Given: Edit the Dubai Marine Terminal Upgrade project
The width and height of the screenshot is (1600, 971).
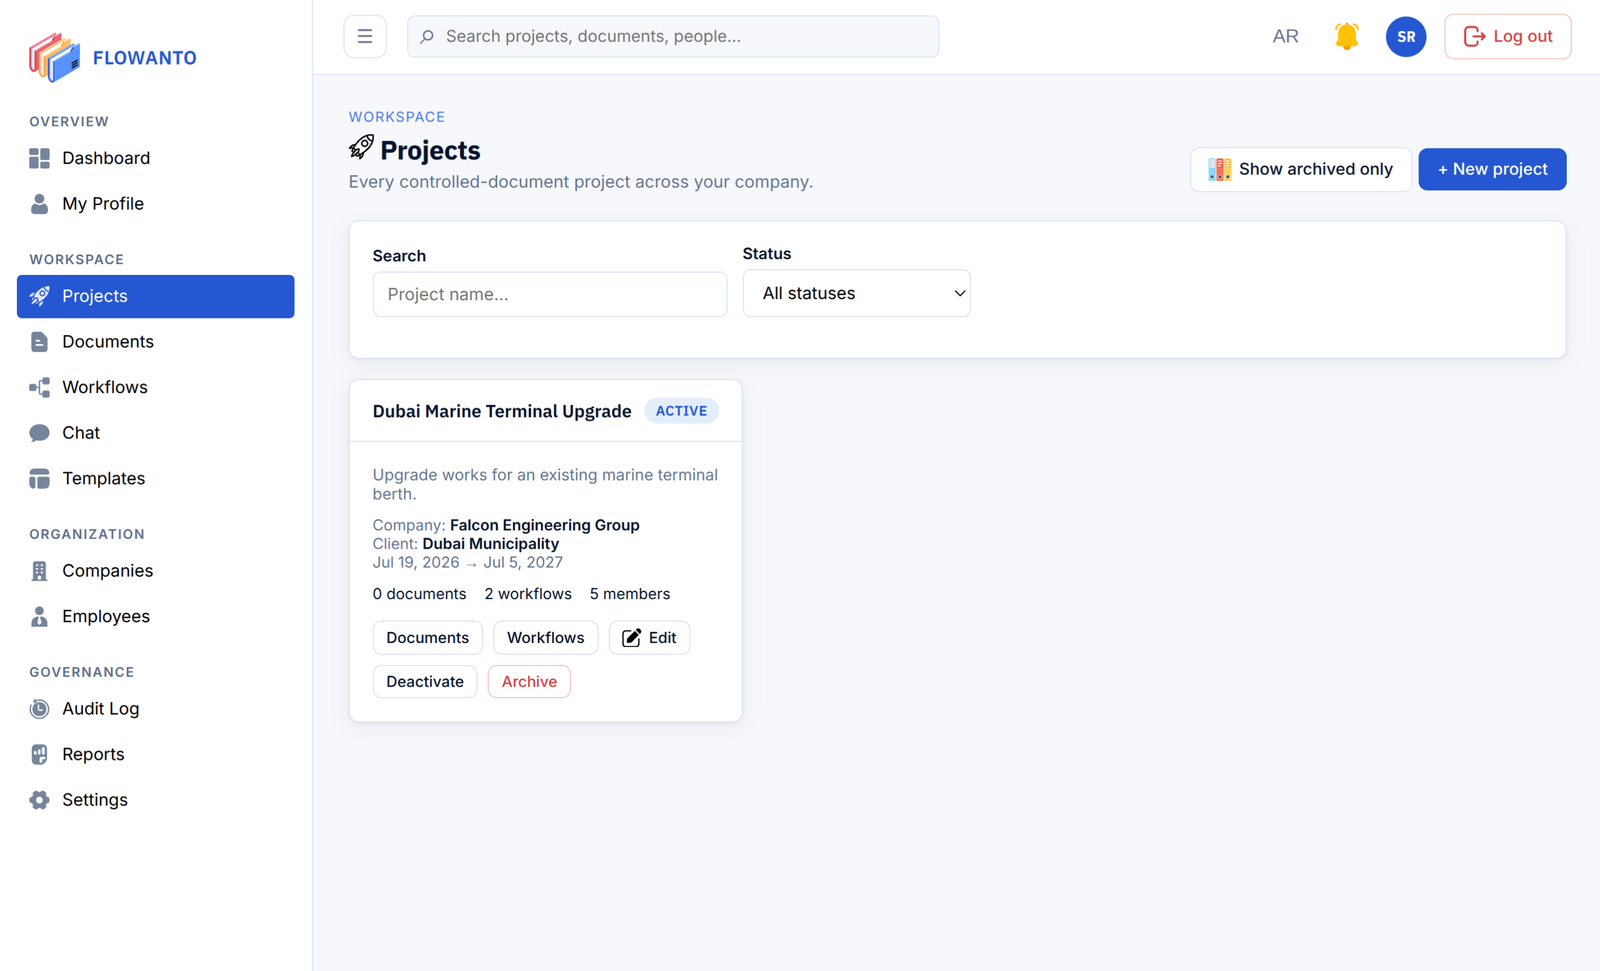Looking at the screenshot, I should (x=649, y=638).
